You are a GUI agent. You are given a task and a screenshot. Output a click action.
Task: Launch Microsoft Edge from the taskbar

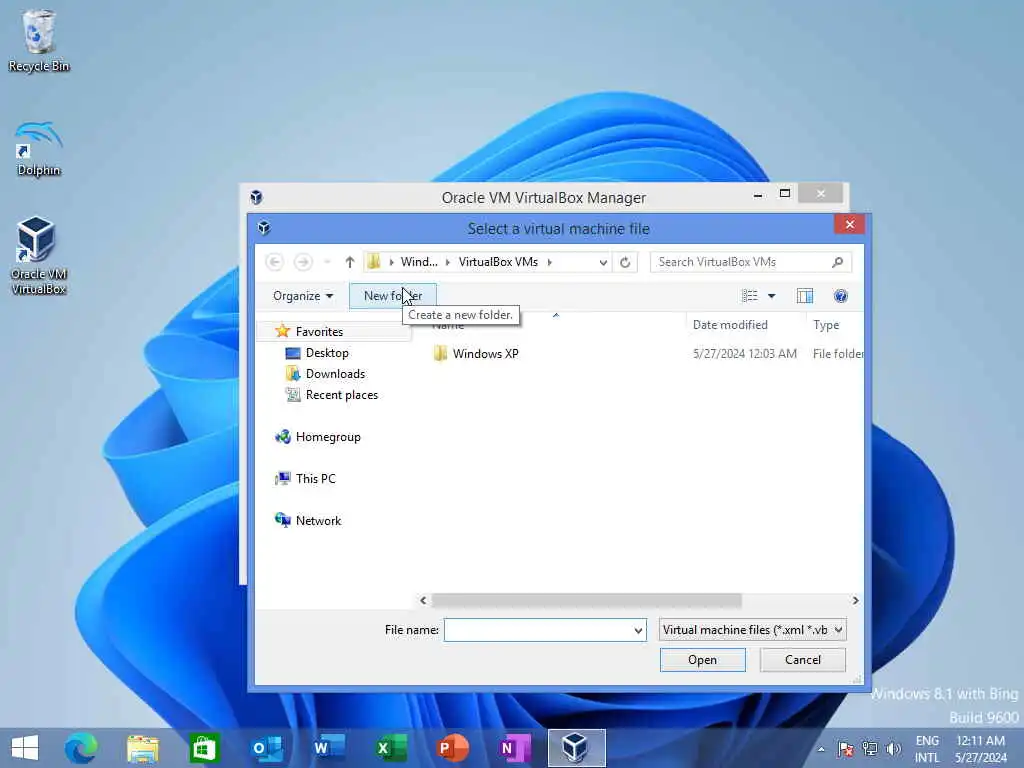(x=81, y=748)
